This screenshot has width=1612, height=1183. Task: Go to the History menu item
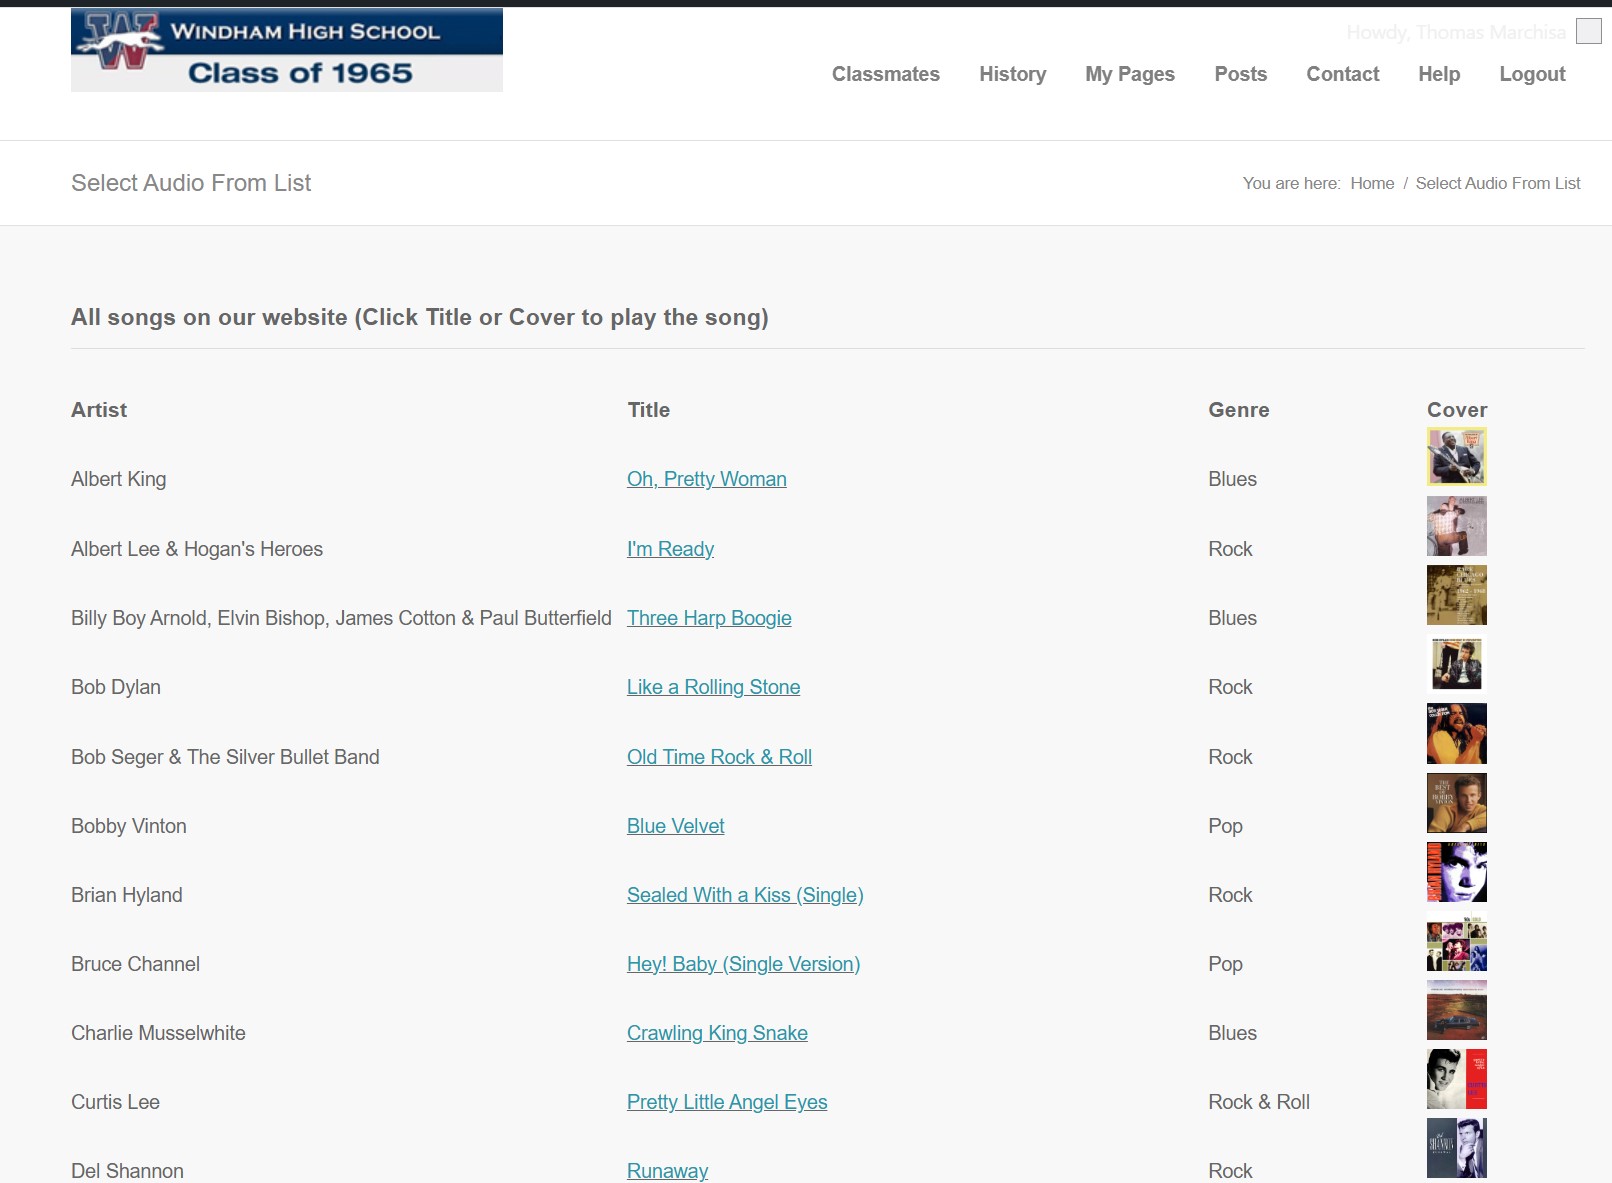pos(1012,74)
